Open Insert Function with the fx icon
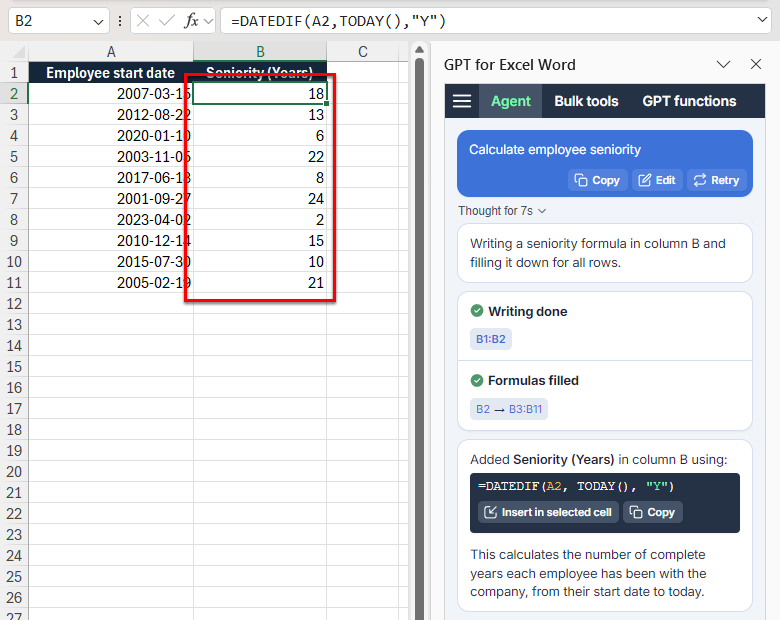 191,21
